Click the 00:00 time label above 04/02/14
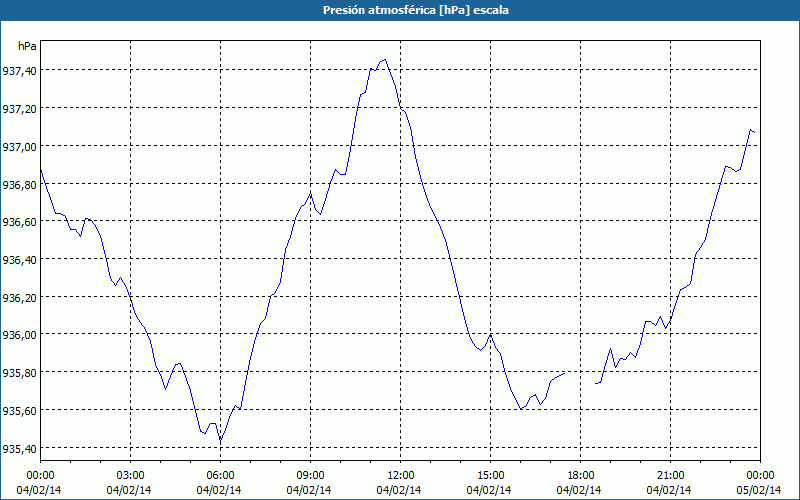Viewport: 800px width, 500px height. [x=40, y=476]
